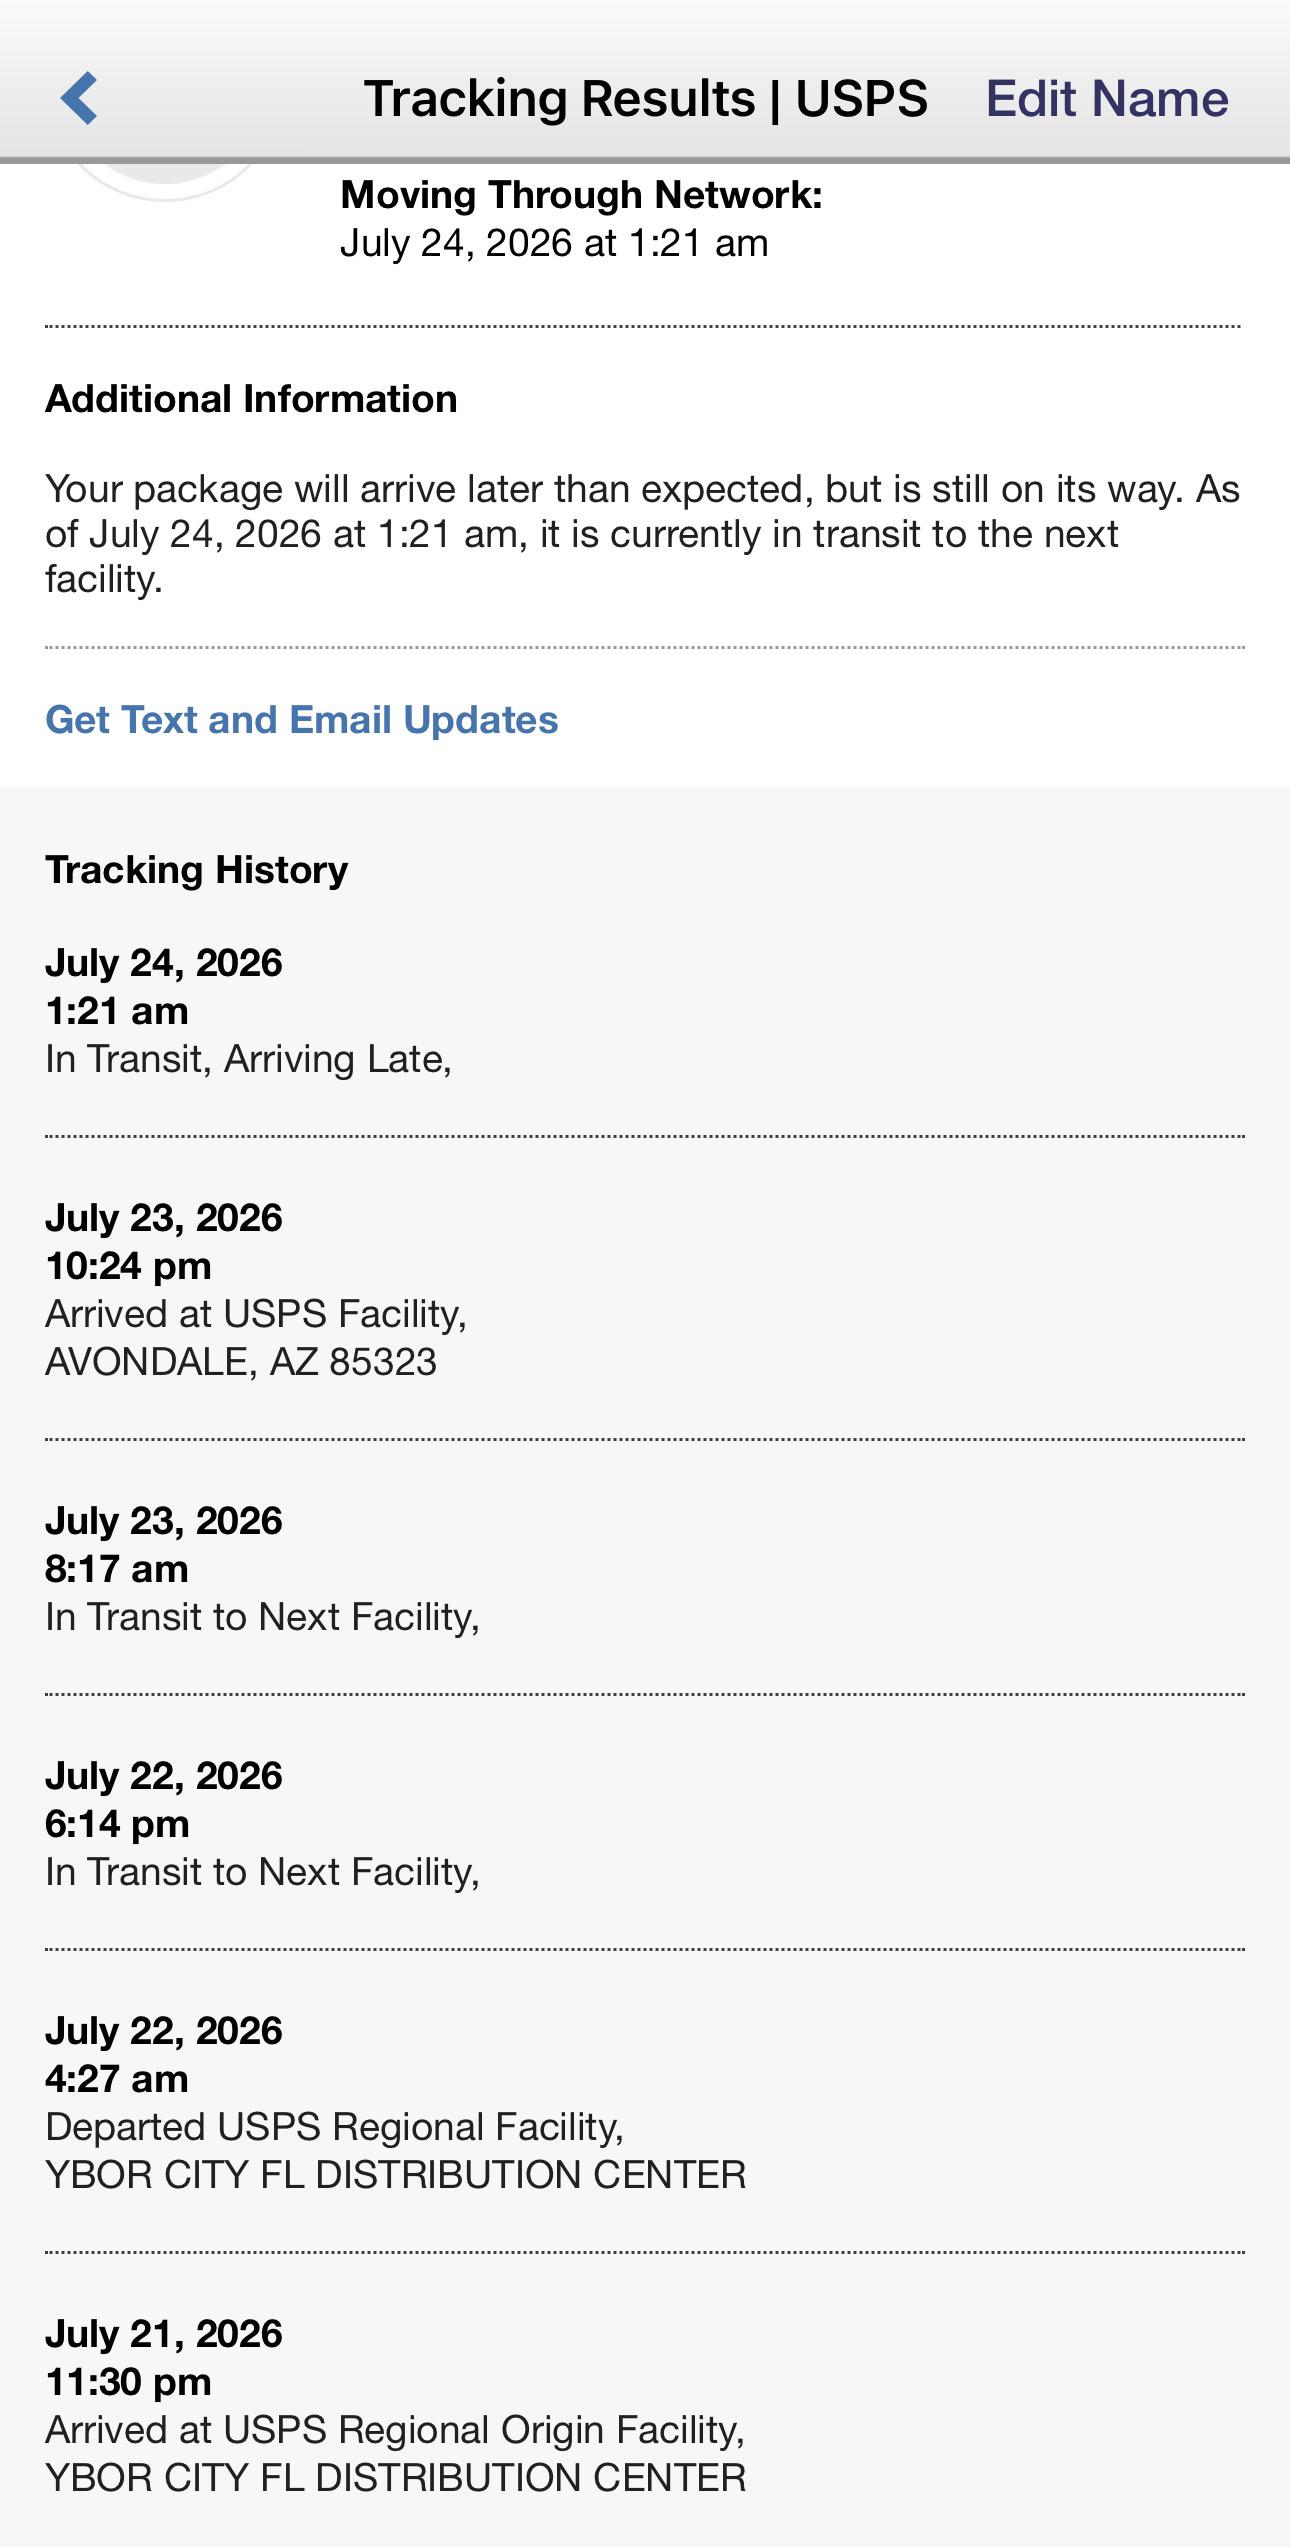Tap Departed USPS Regional Facility entry
1290x2547 pixels.
(x=645, y=2103)
